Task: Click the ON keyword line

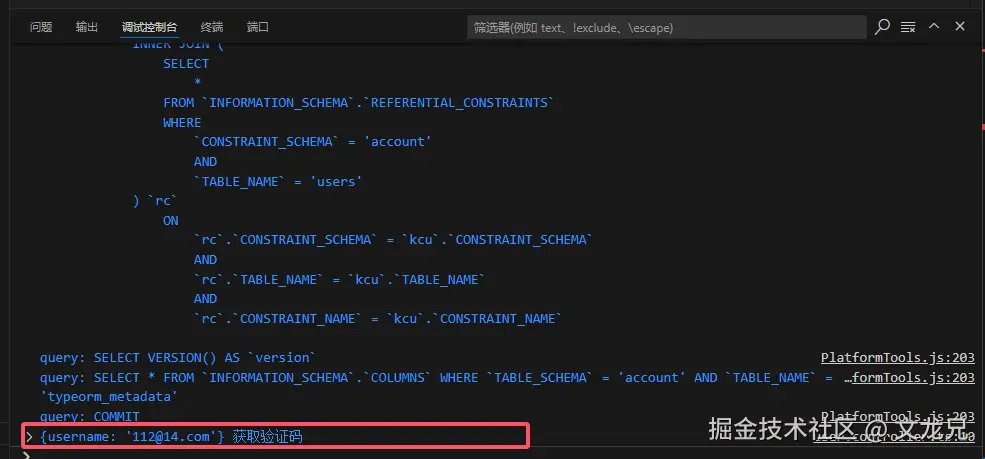Action: 171,220
